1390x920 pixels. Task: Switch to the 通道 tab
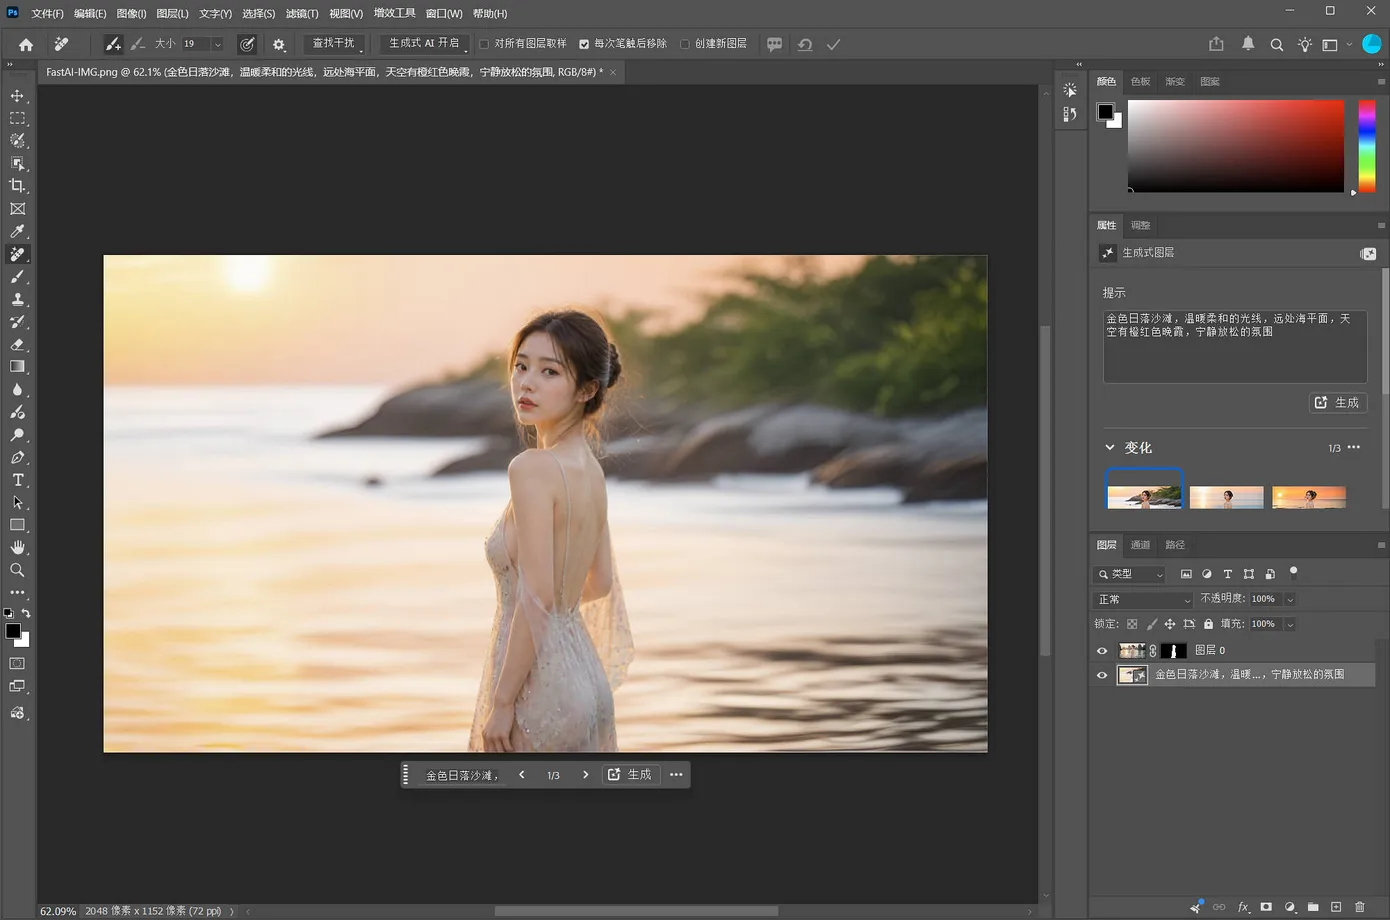1140,545
